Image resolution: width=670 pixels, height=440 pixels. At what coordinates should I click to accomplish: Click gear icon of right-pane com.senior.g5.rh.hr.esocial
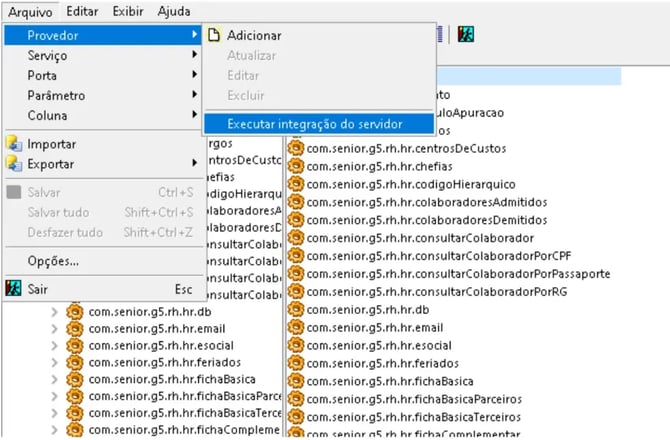(296, 346)
